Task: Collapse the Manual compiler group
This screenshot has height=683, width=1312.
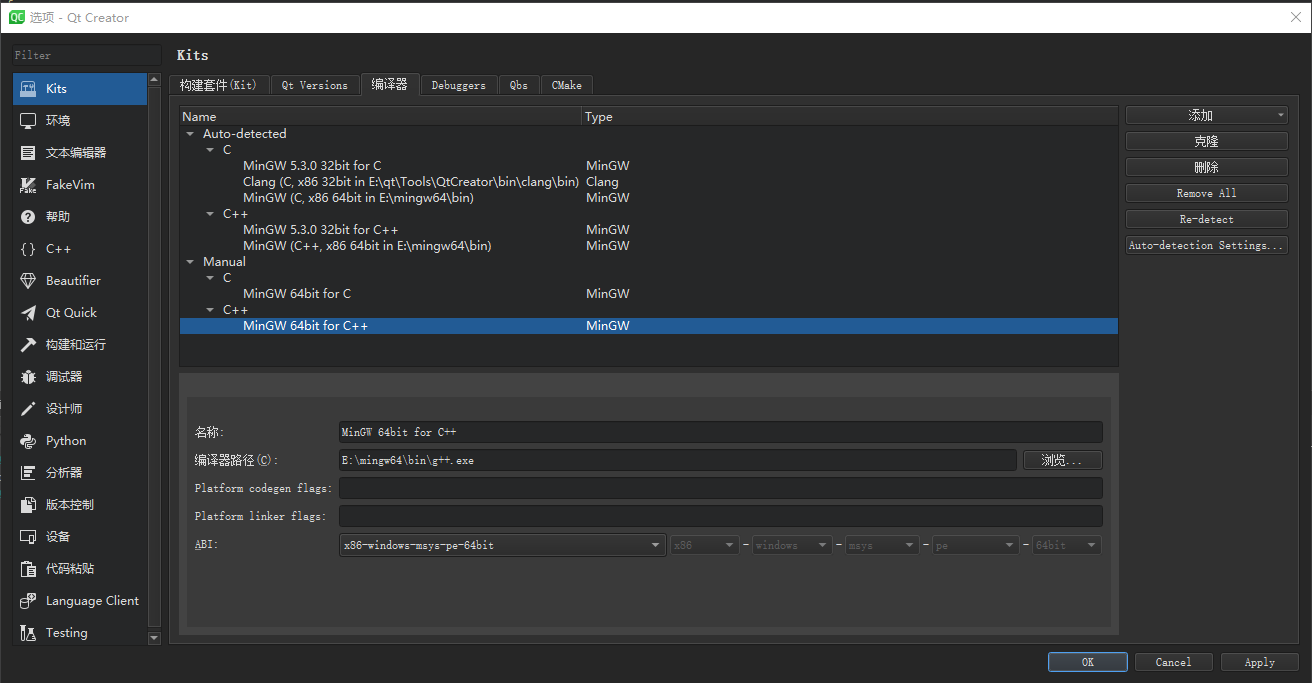Action: click(190, 261)
